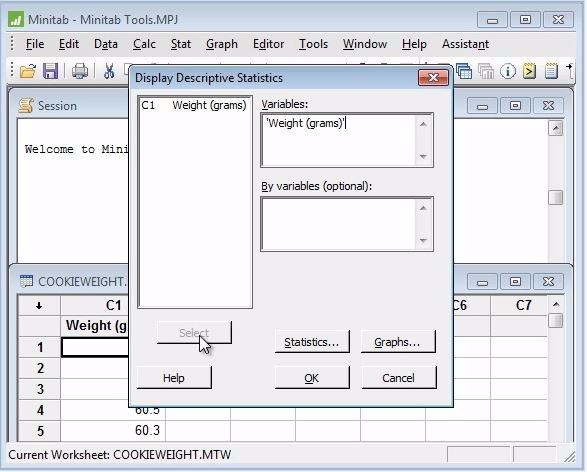
Task: Click the Show Worksheets Folder icon
Action: [464, 71]
